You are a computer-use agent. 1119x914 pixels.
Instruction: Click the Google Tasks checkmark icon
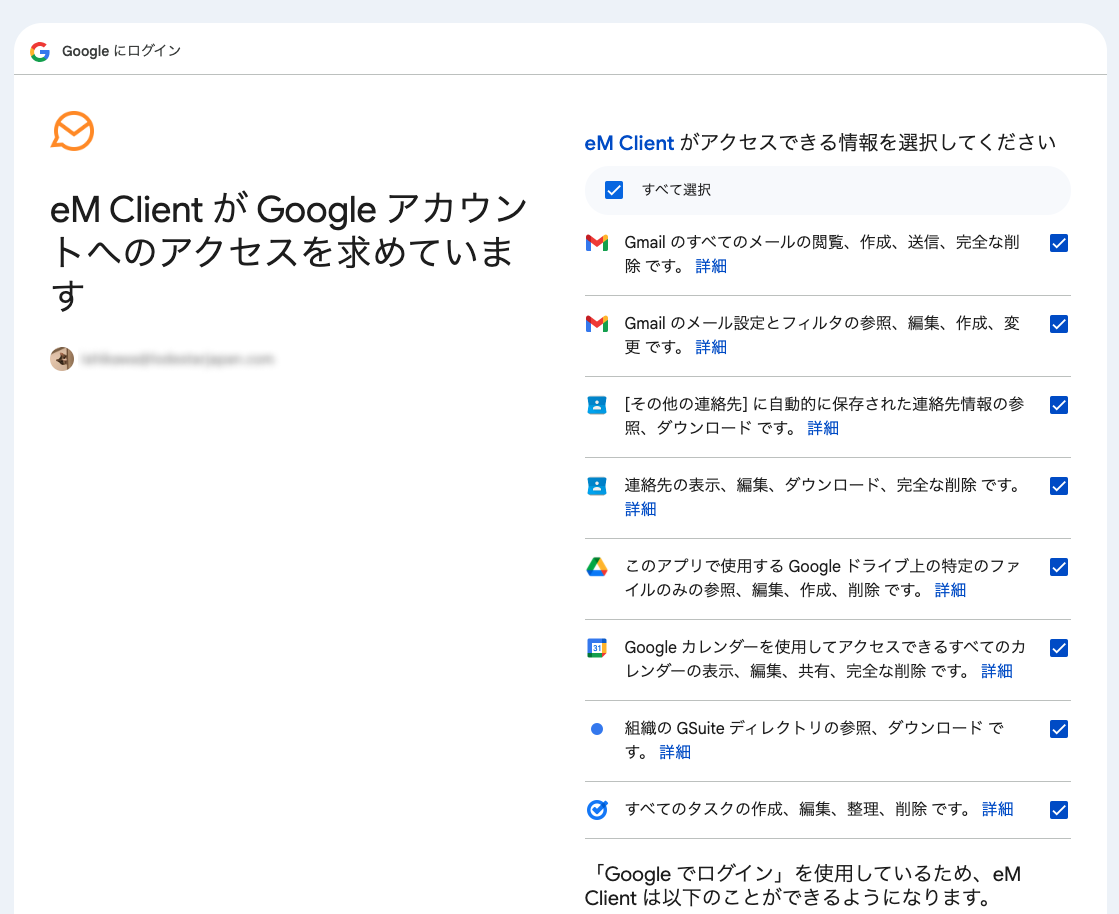[x=597, y=810]
